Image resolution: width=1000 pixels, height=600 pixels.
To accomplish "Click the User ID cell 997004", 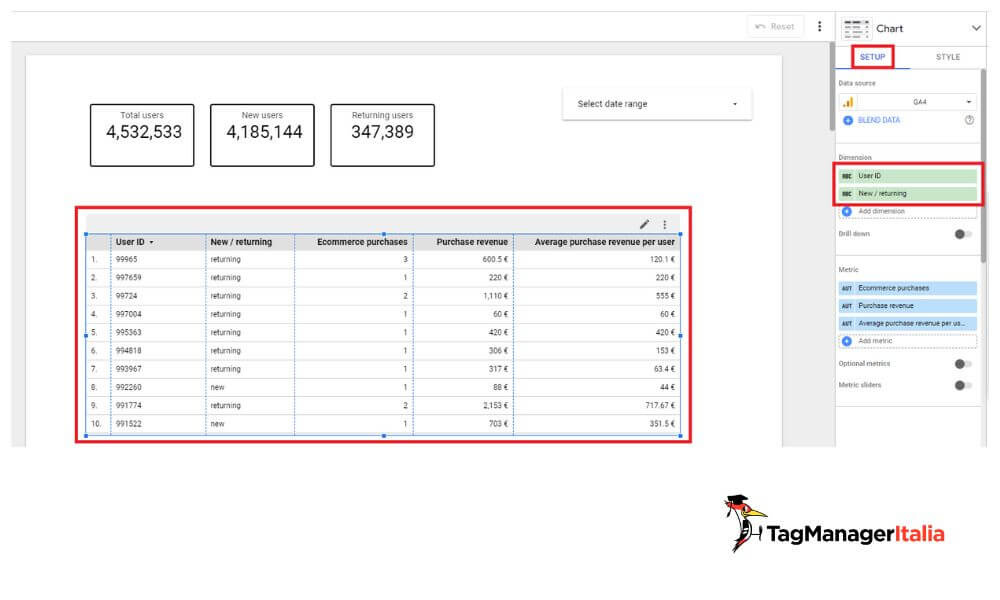I will [x=129, y=314].
